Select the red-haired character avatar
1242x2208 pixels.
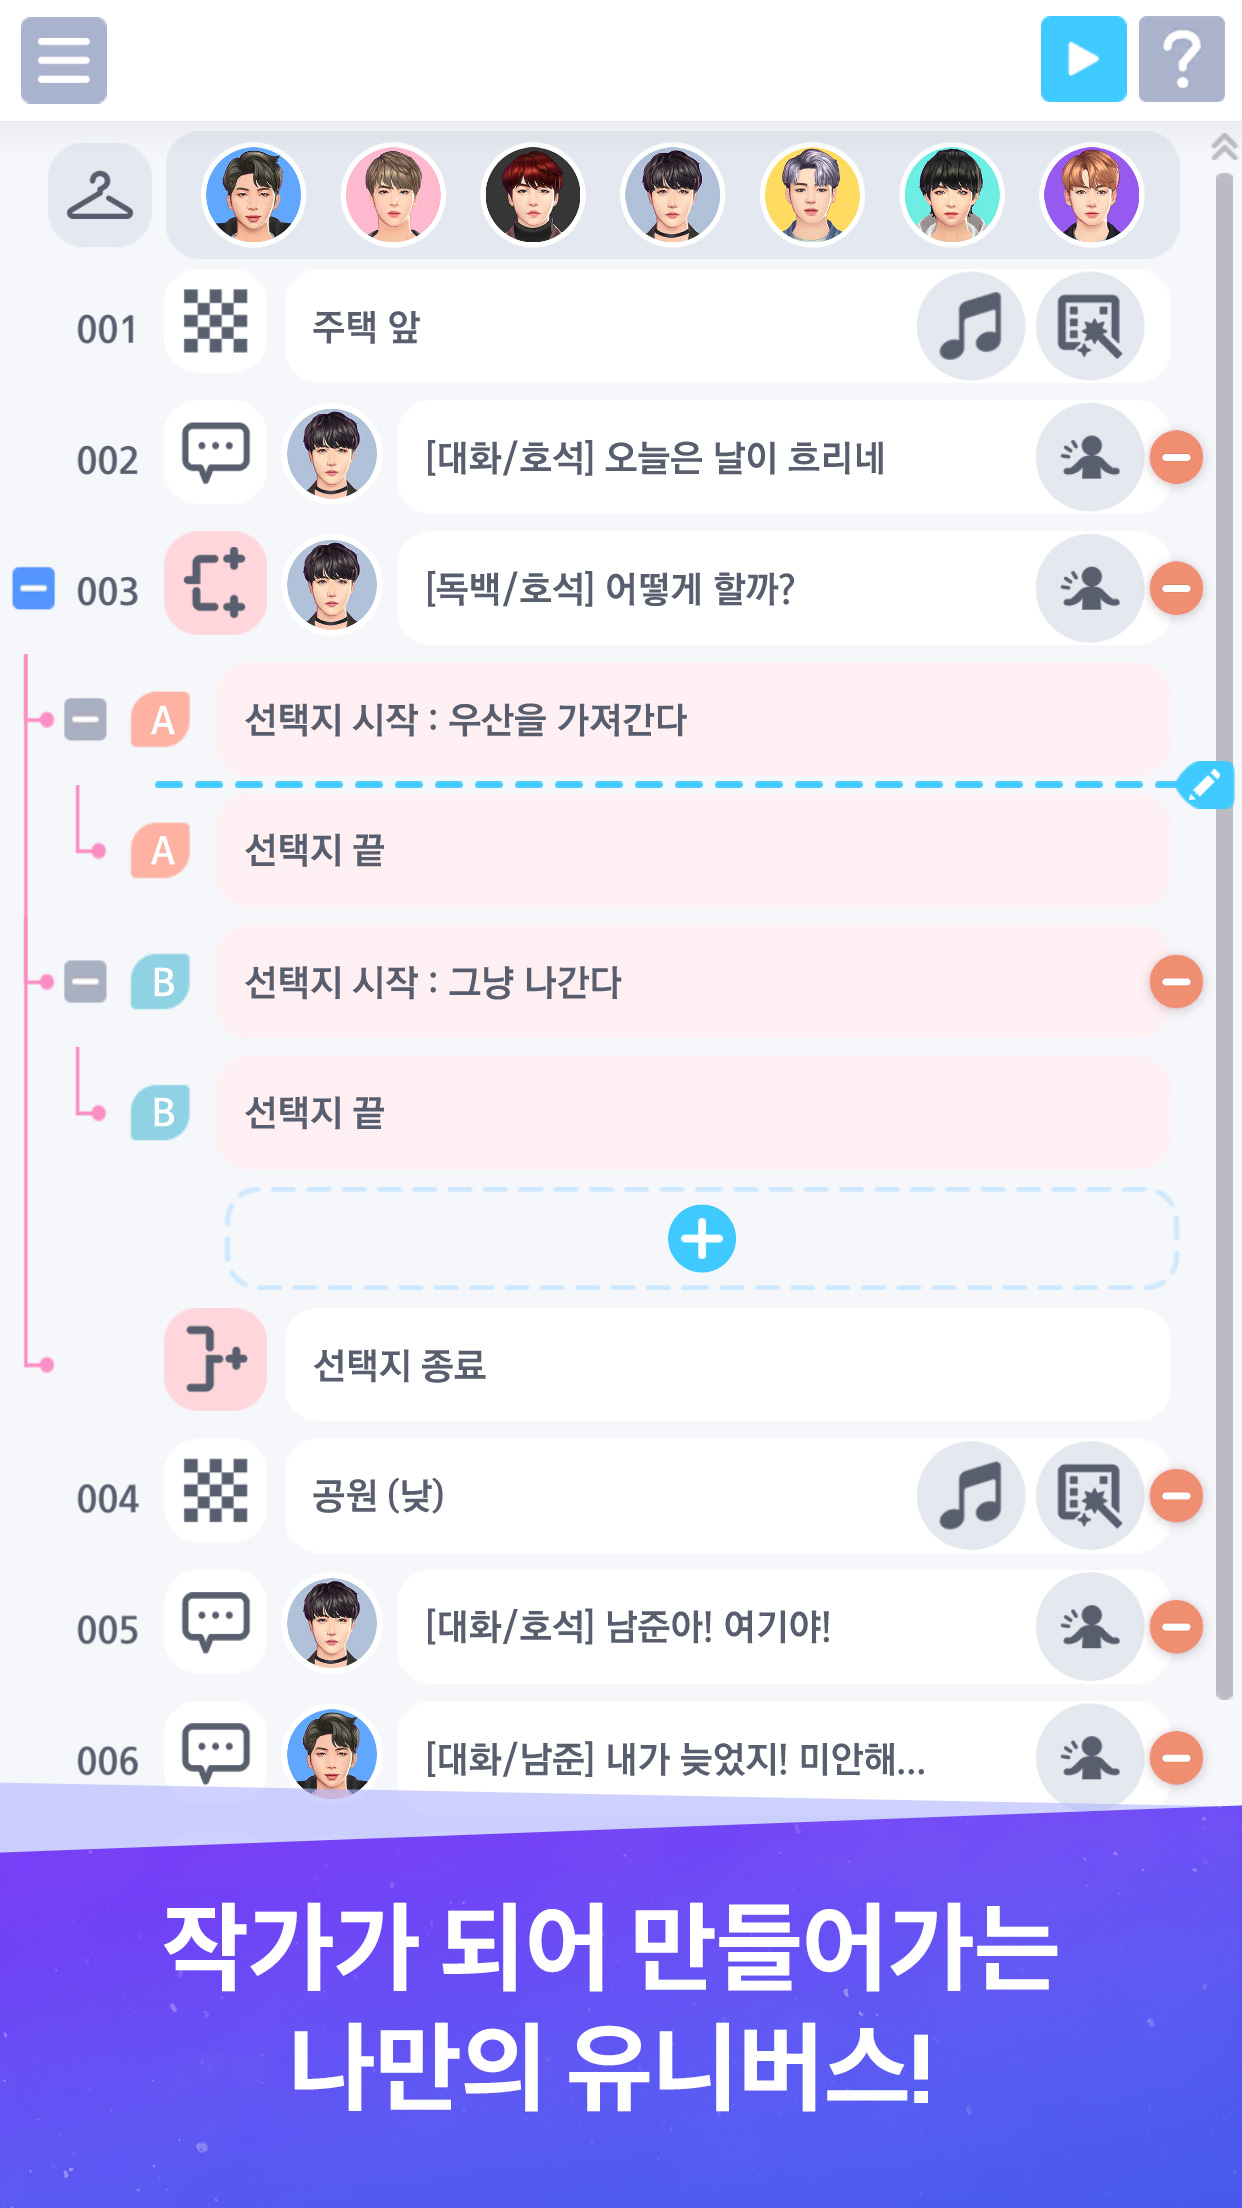pyautogui.click(x=532, y=195)
